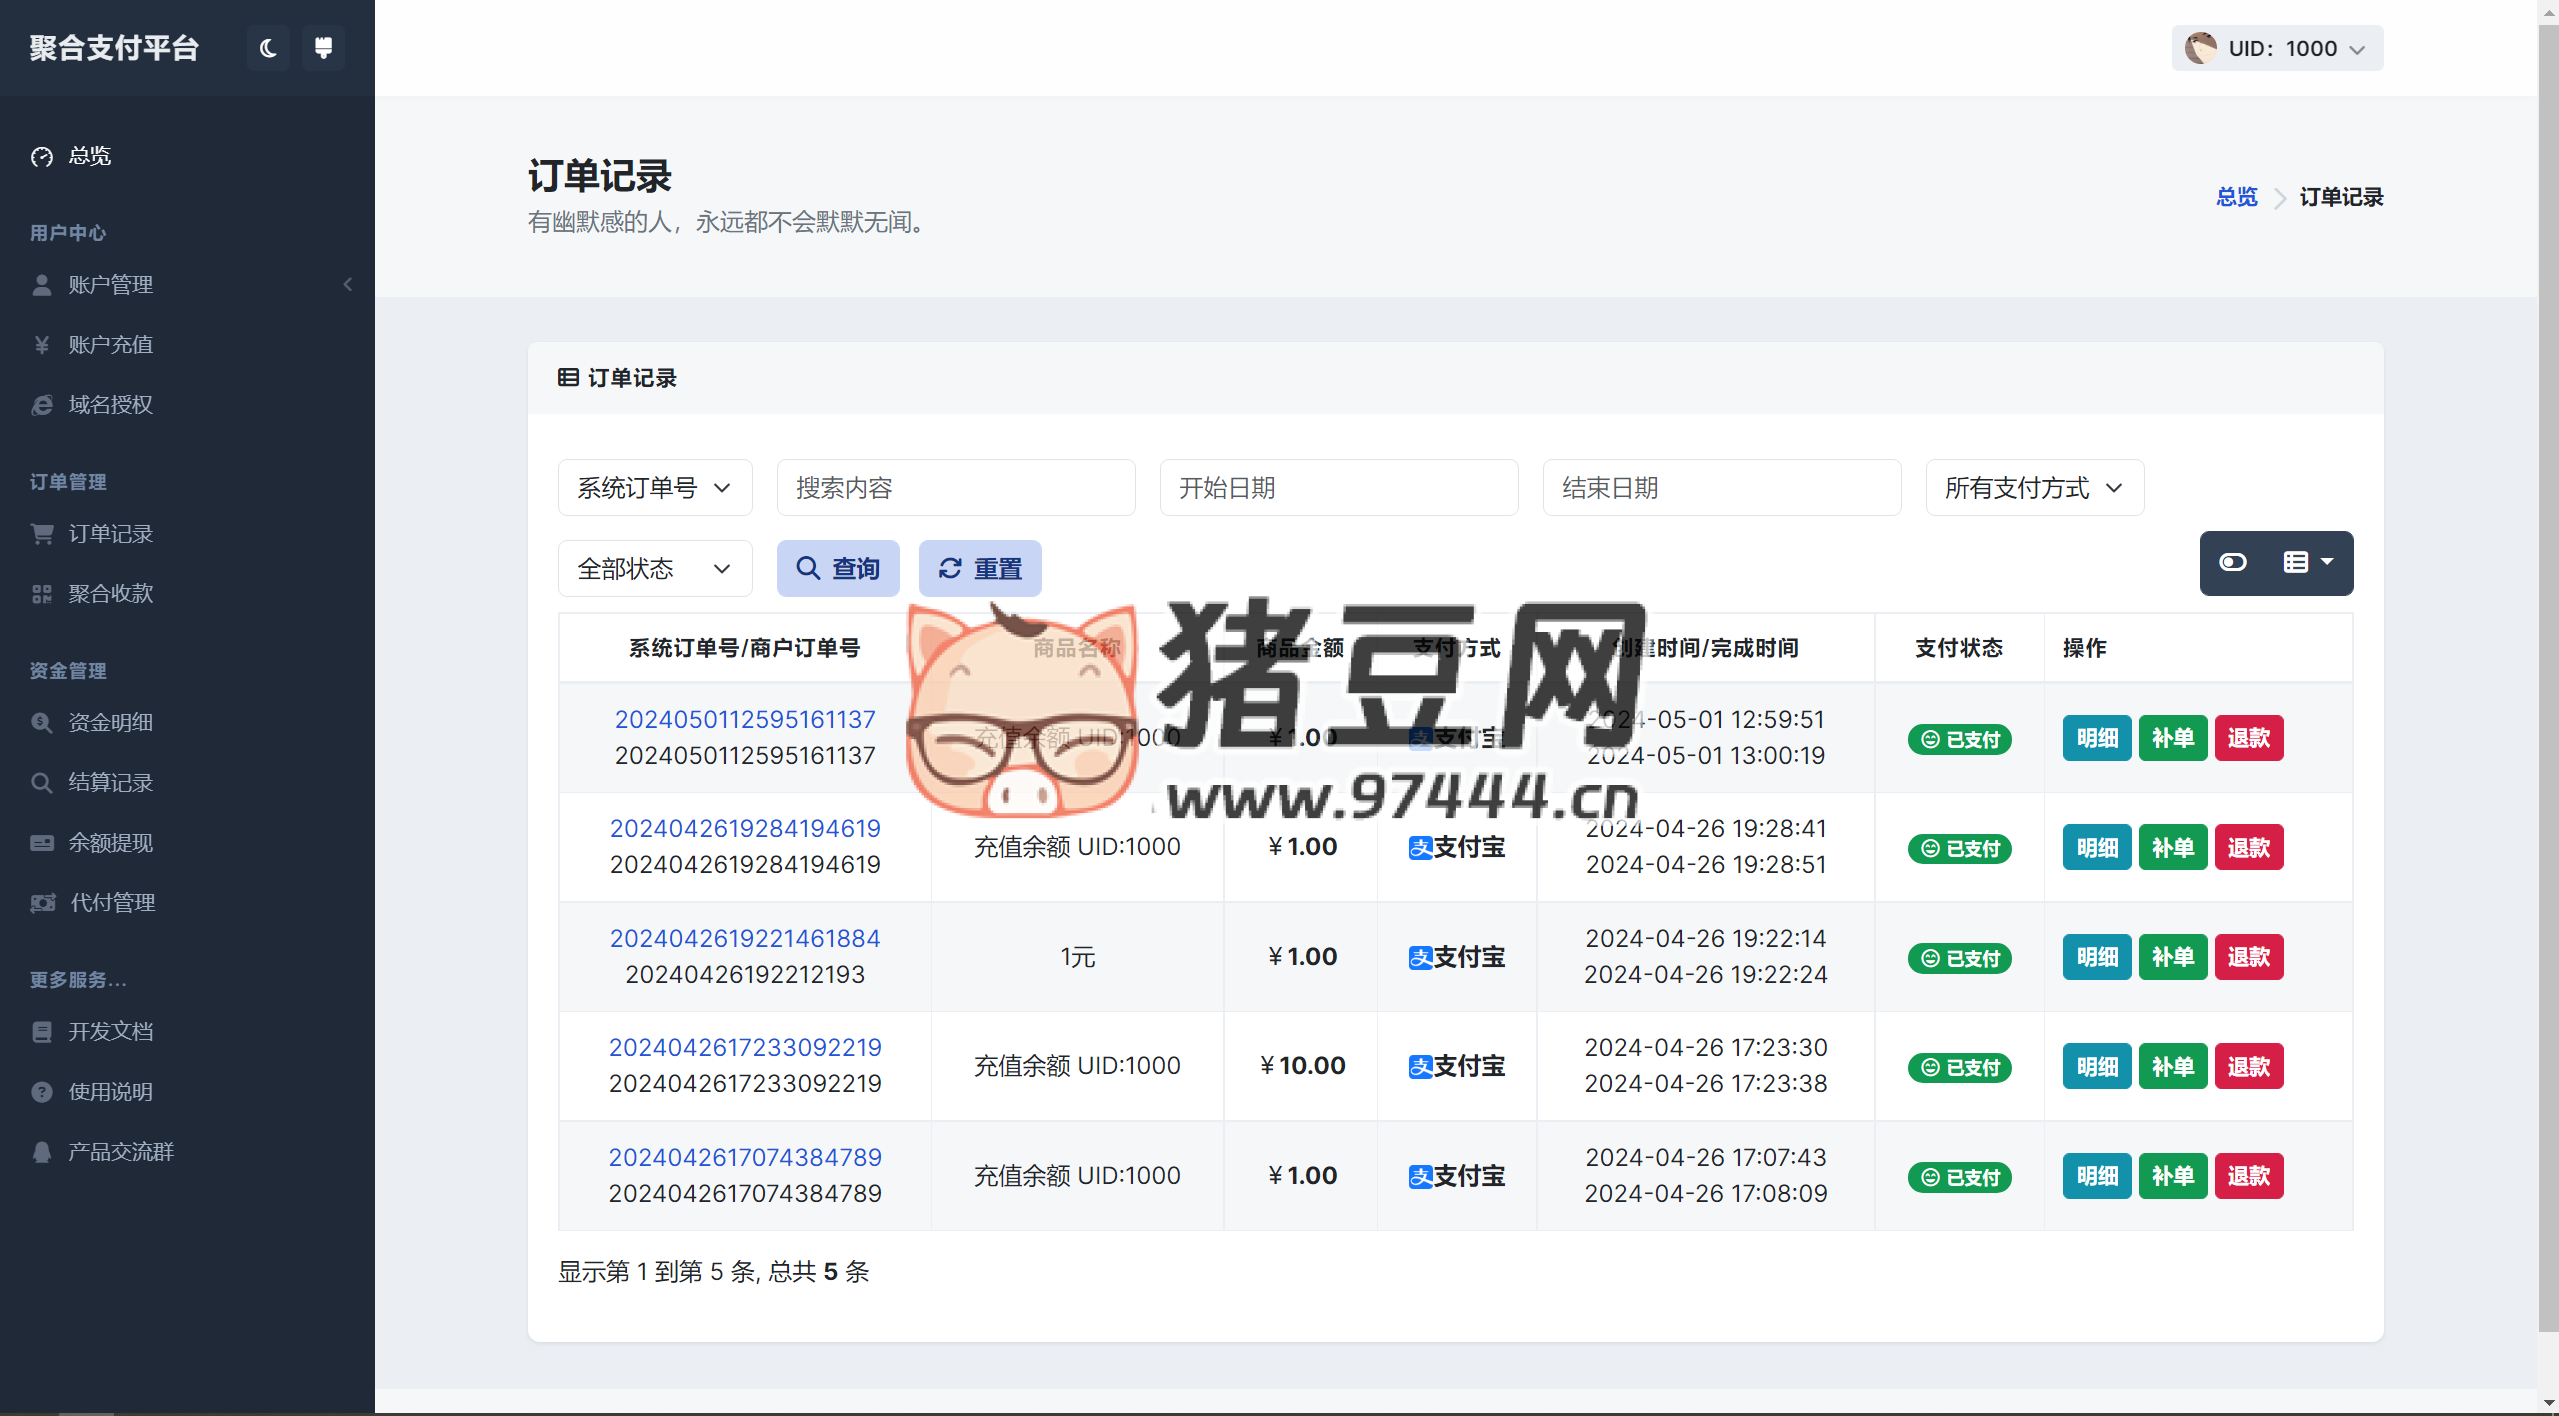
Task: Open the 所有支付方式 dropdown
Action: 2035,488
